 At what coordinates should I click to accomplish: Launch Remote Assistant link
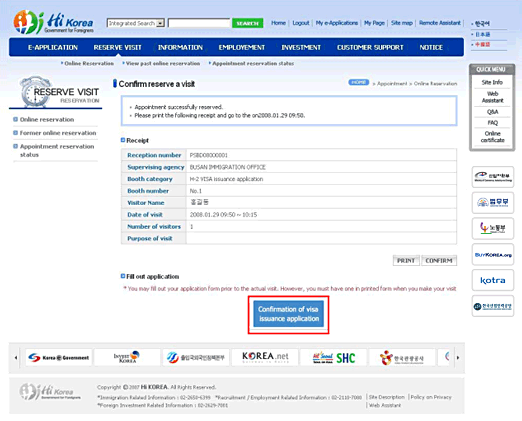(x=440, y=23)
